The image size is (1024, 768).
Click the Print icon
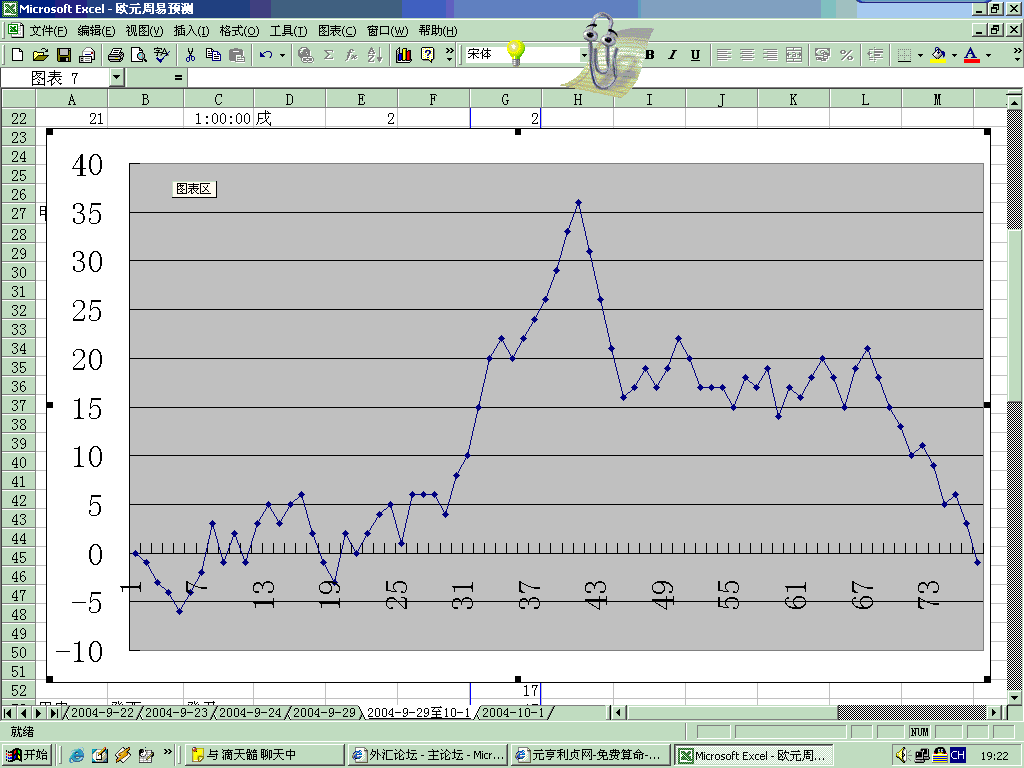point(115,55)
